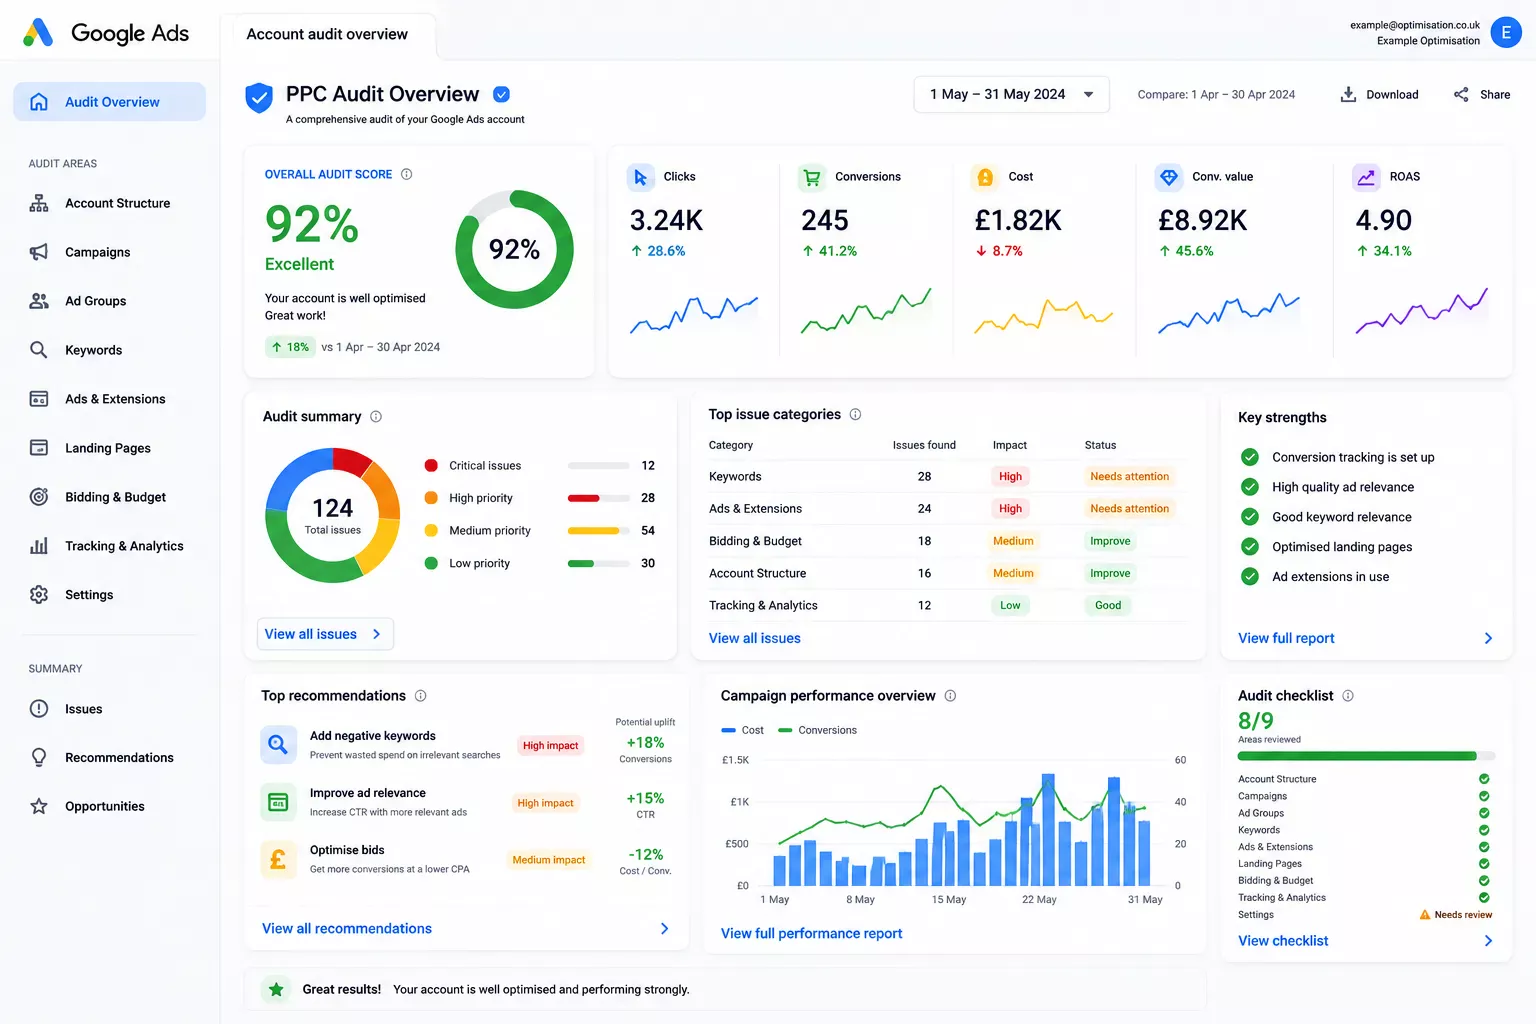Open the account avatar with letter E
1536x1024 pixels.
point(1506,32)
